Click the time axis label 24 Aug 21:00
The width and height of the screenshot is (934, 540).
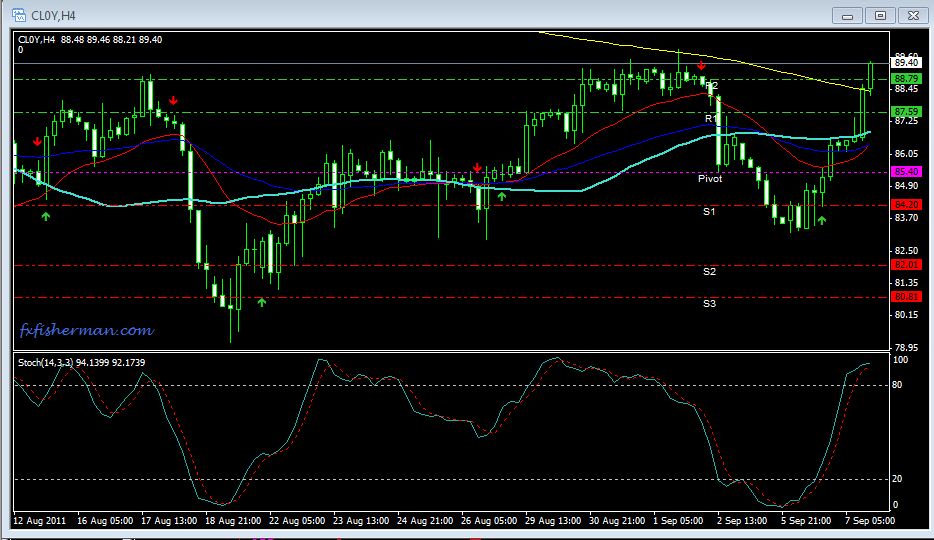point(425,521)
